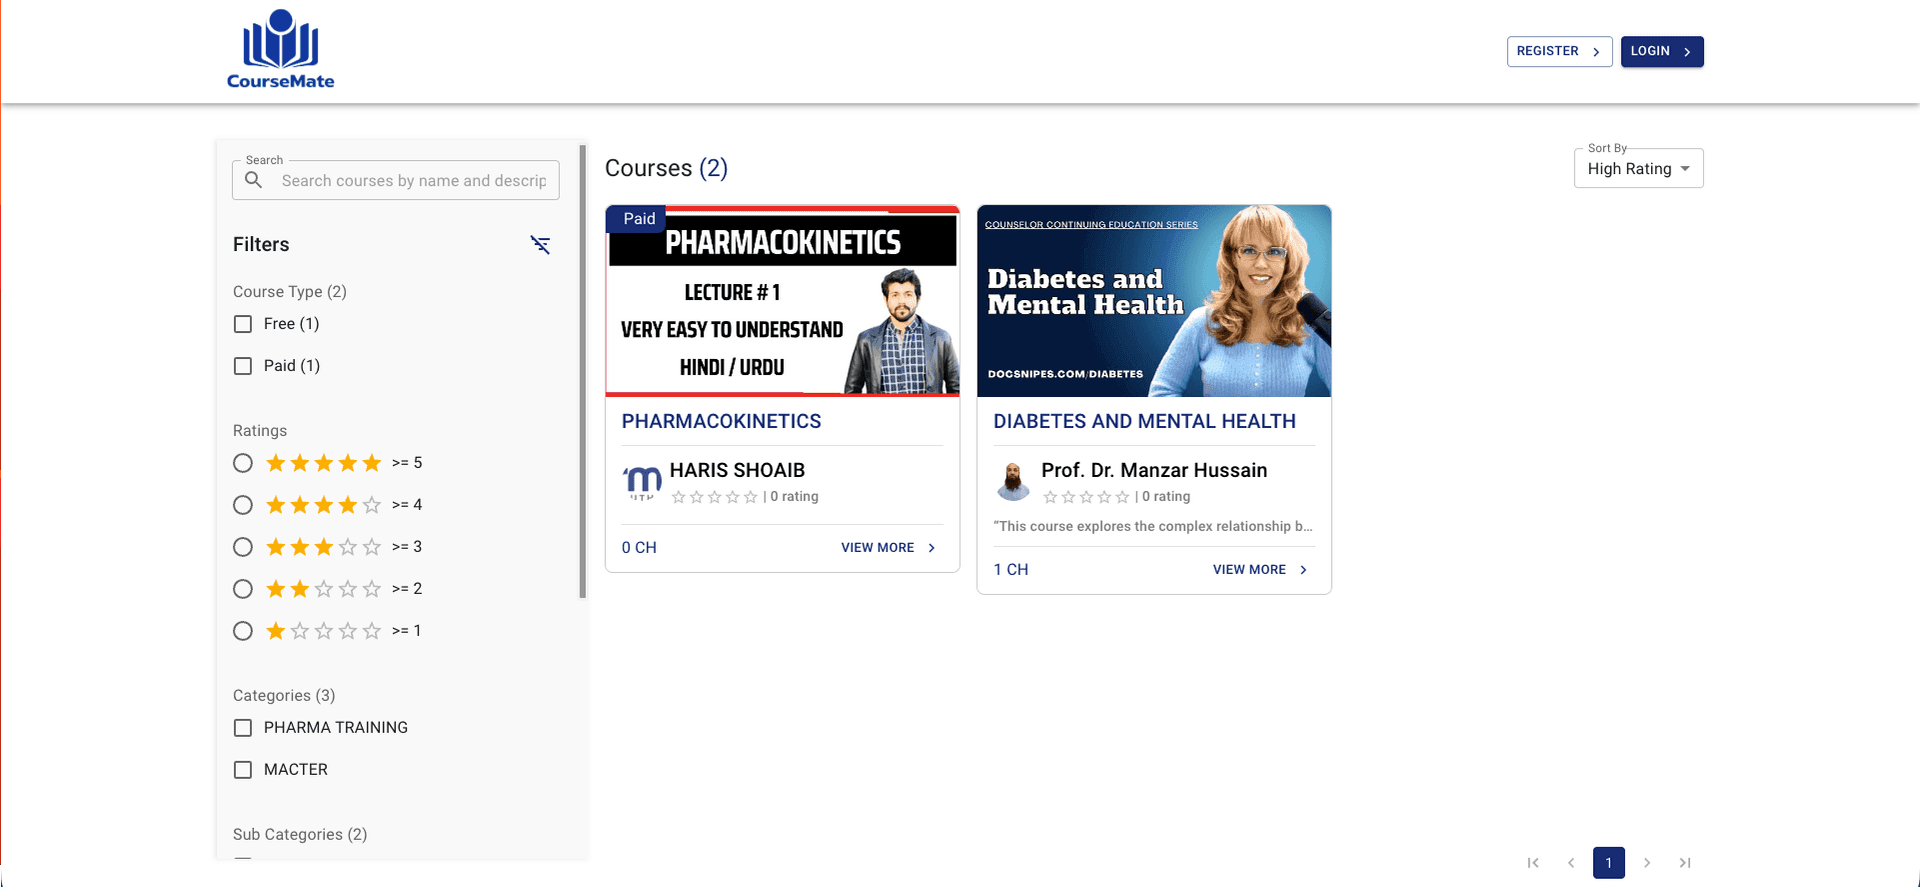Go to last page pagination icon
The image size is (1920, 887).
(1685, 862)
